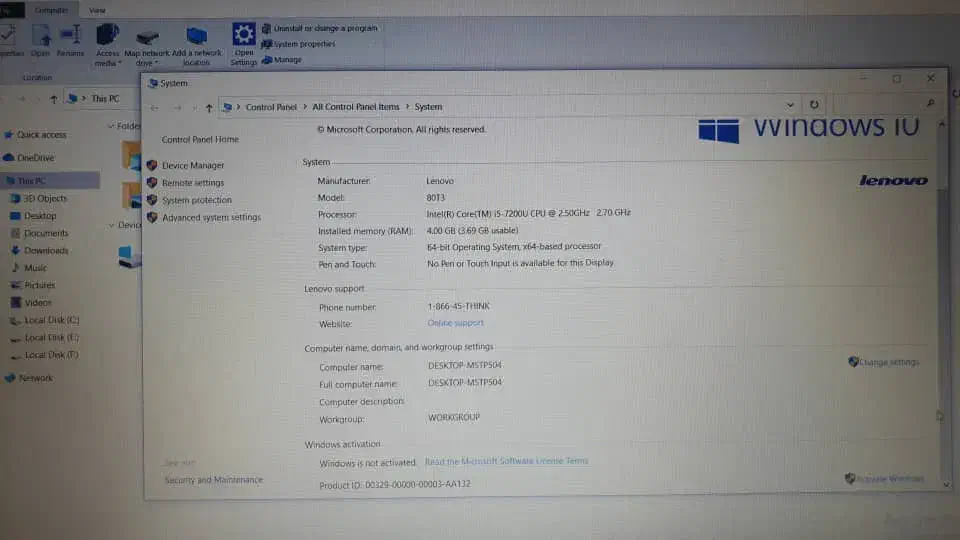Image resolution: width=960 pixels, height=540 pixels.
Task: Click System properties in the ribbon
Action: (299, 44)
